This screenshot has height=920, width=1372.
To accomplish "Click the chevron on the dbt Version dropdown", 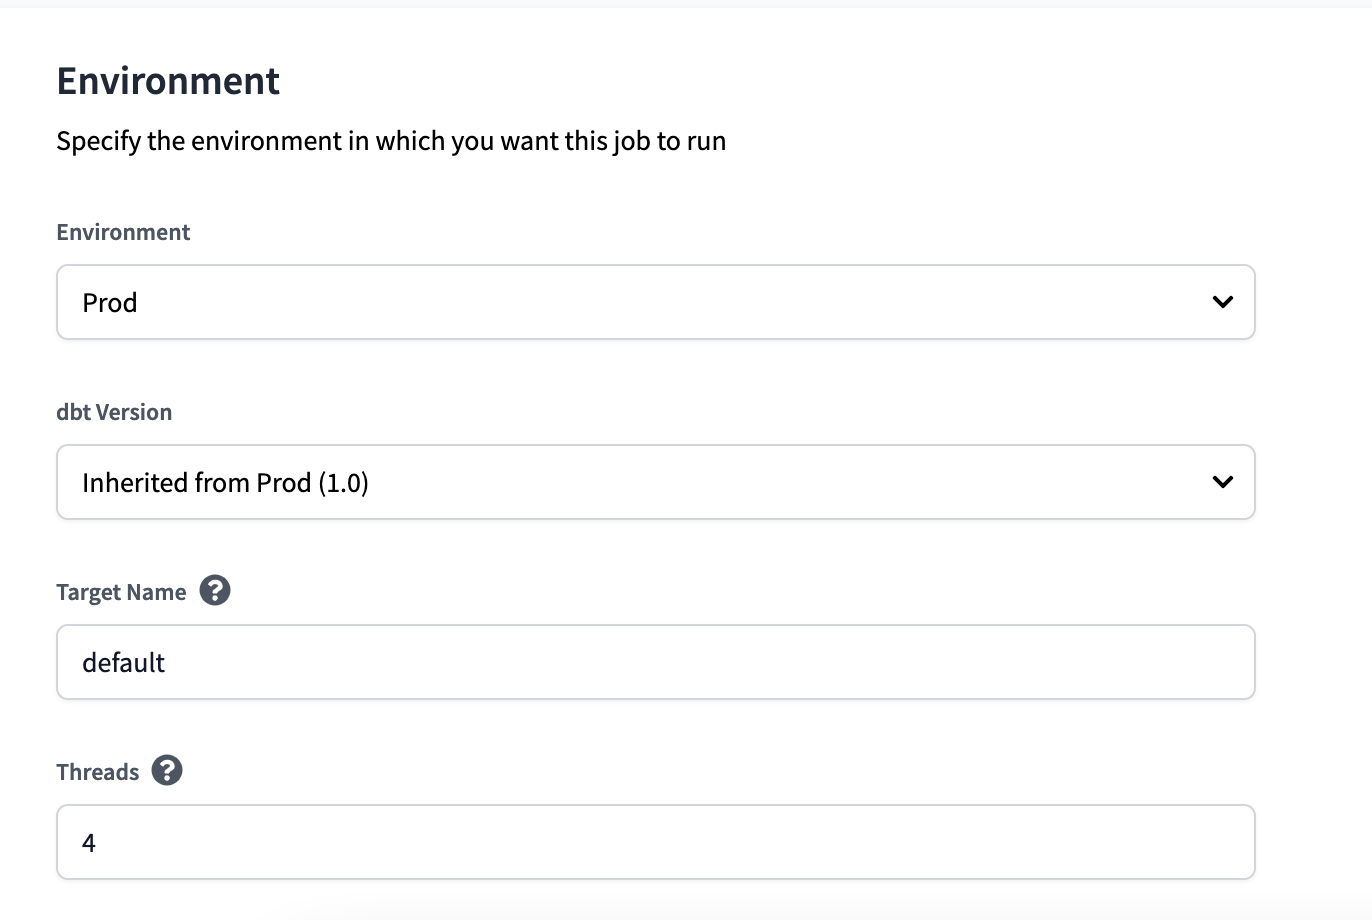I will pyautogui.click(x=1221, y=482).
